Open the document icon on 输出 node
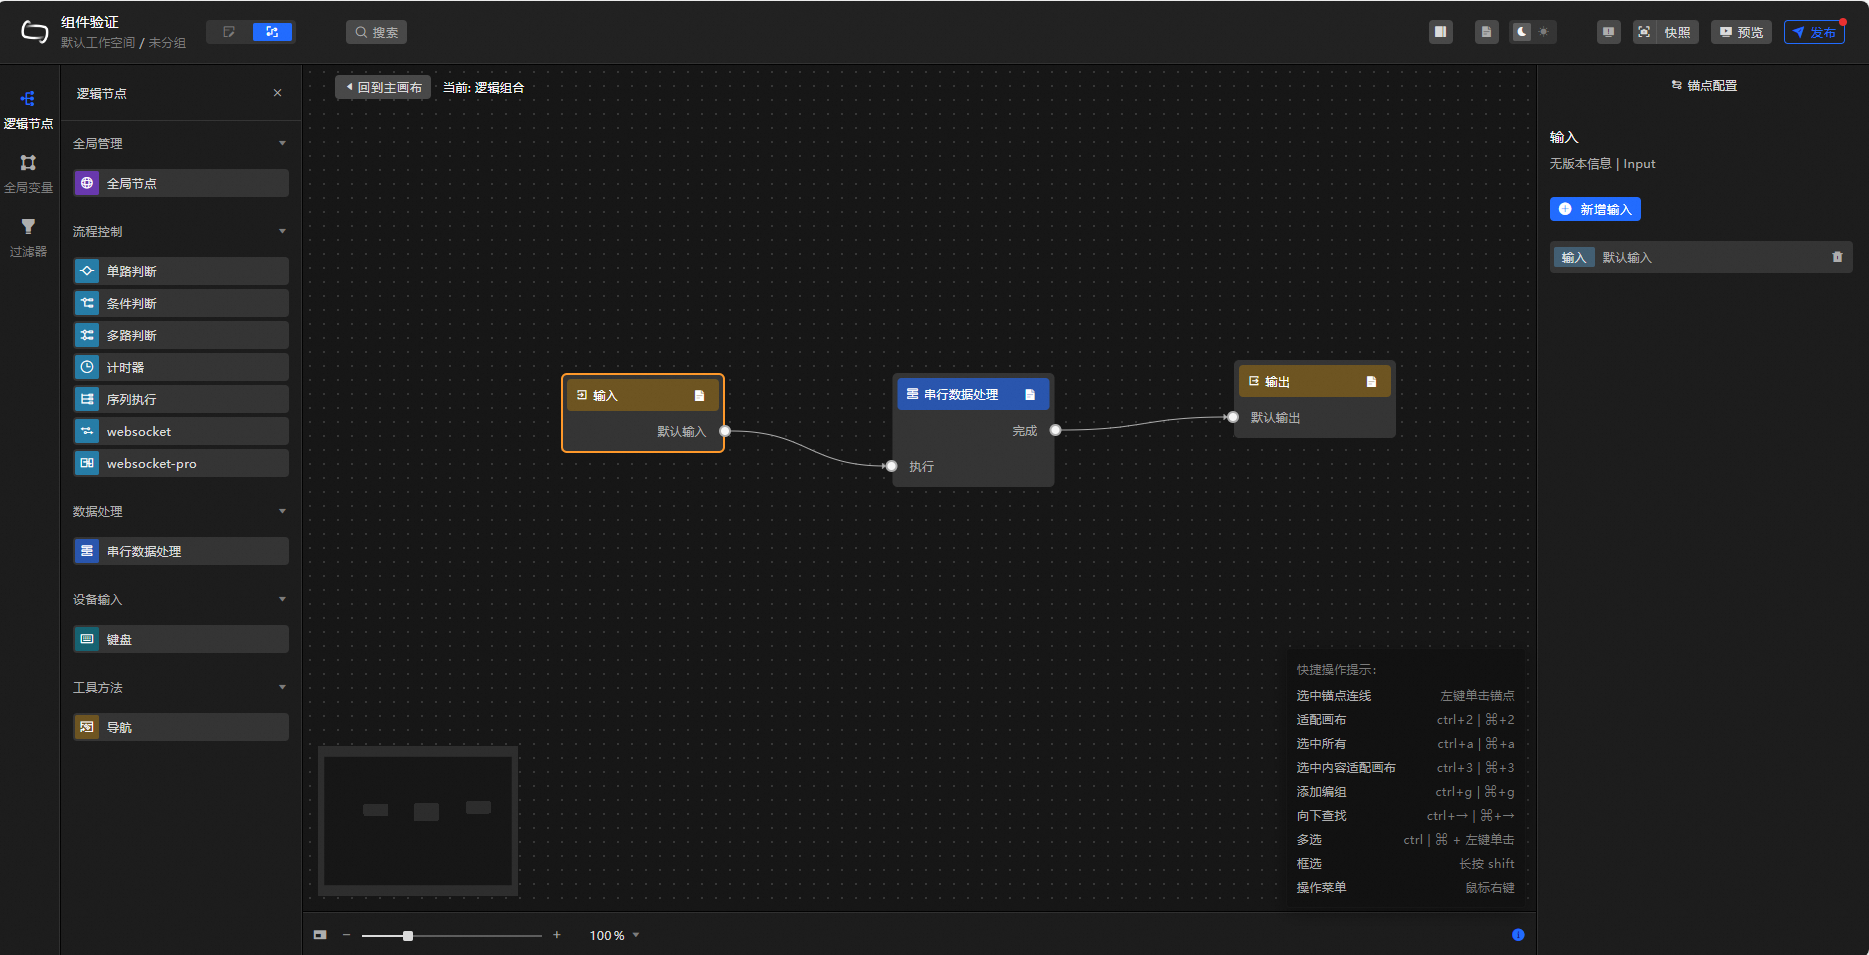The height and width of the screenshot is (955, 1869). coord(1371,382)
